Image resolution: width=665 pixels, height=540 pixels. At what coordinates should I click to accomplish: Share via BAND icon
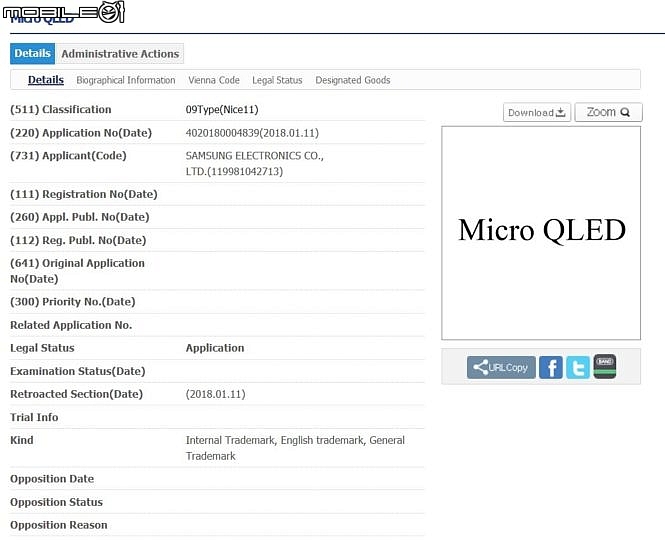point(604,367)
